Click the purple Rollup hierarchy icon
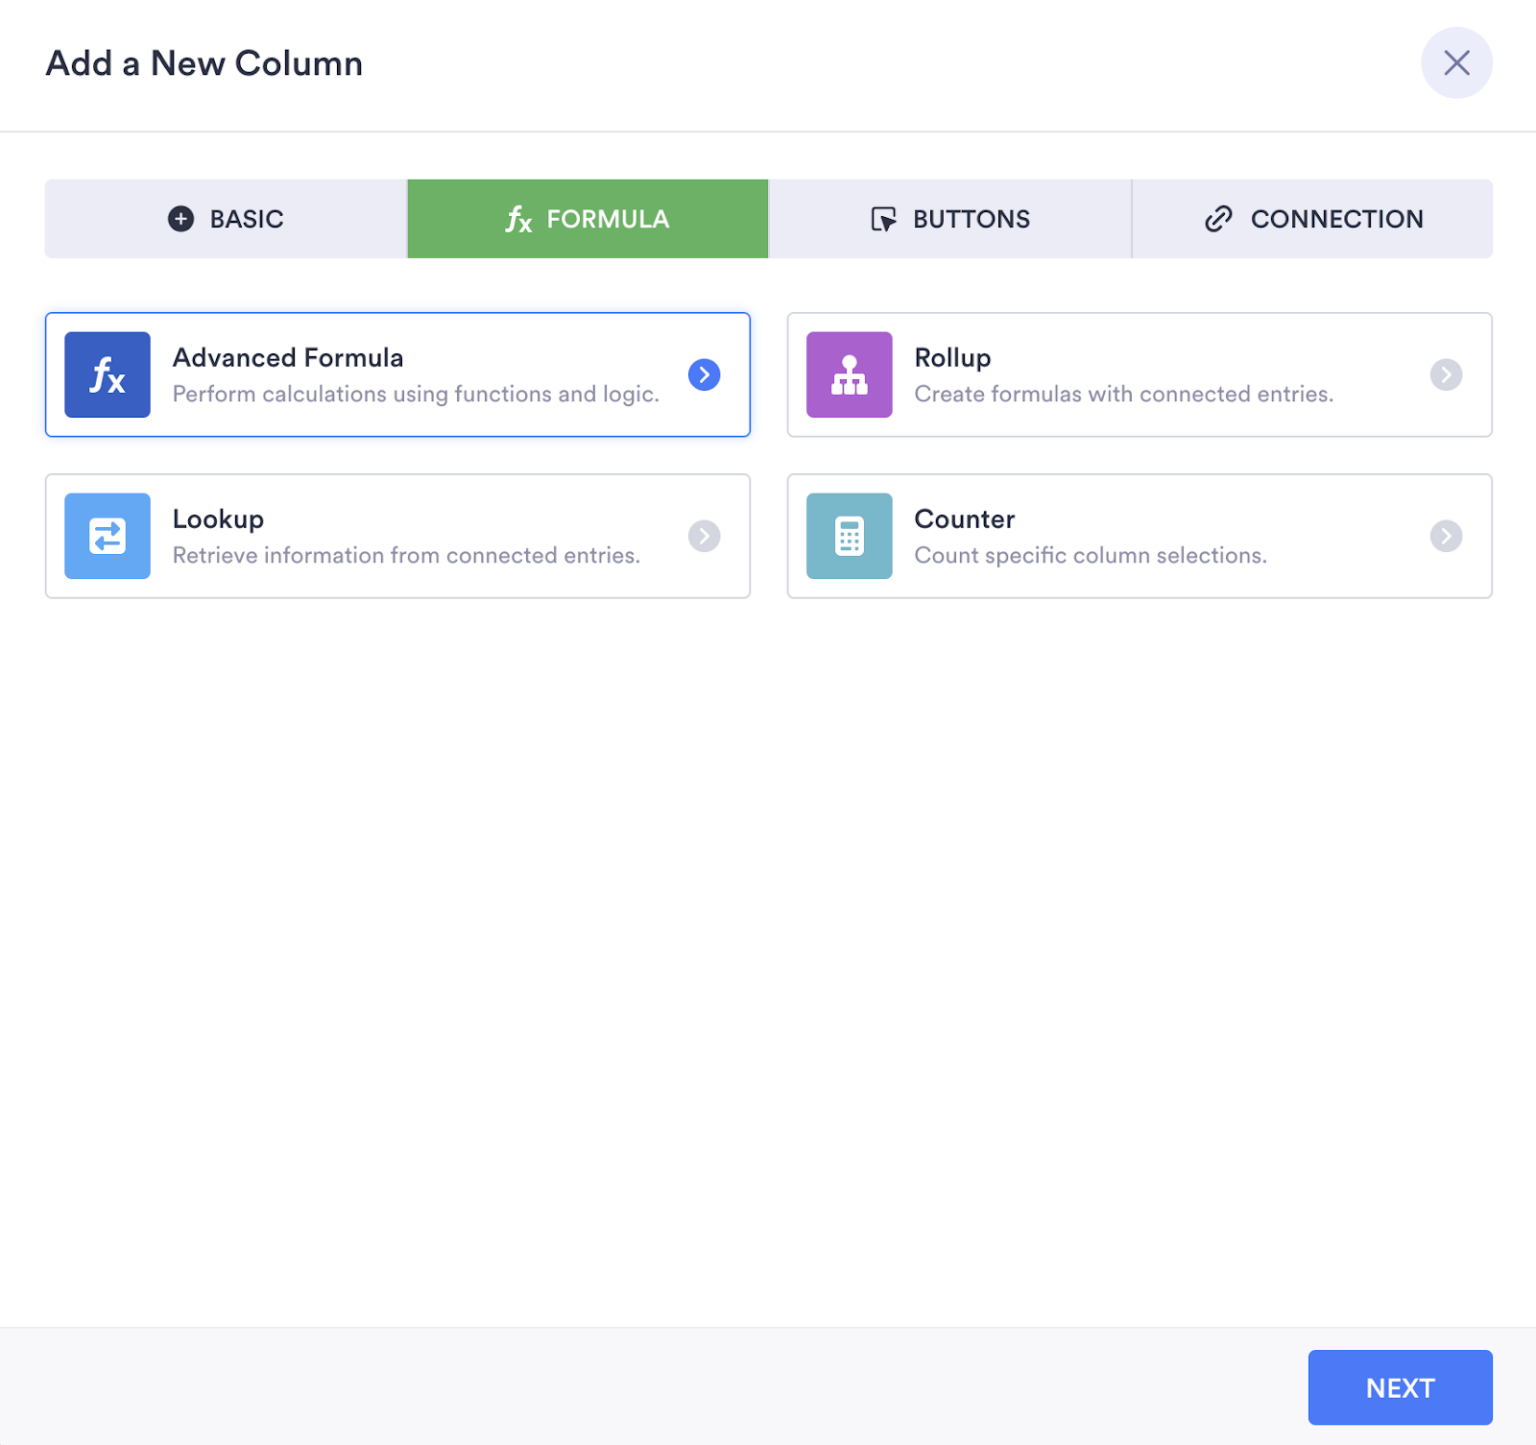 [849, 375]
